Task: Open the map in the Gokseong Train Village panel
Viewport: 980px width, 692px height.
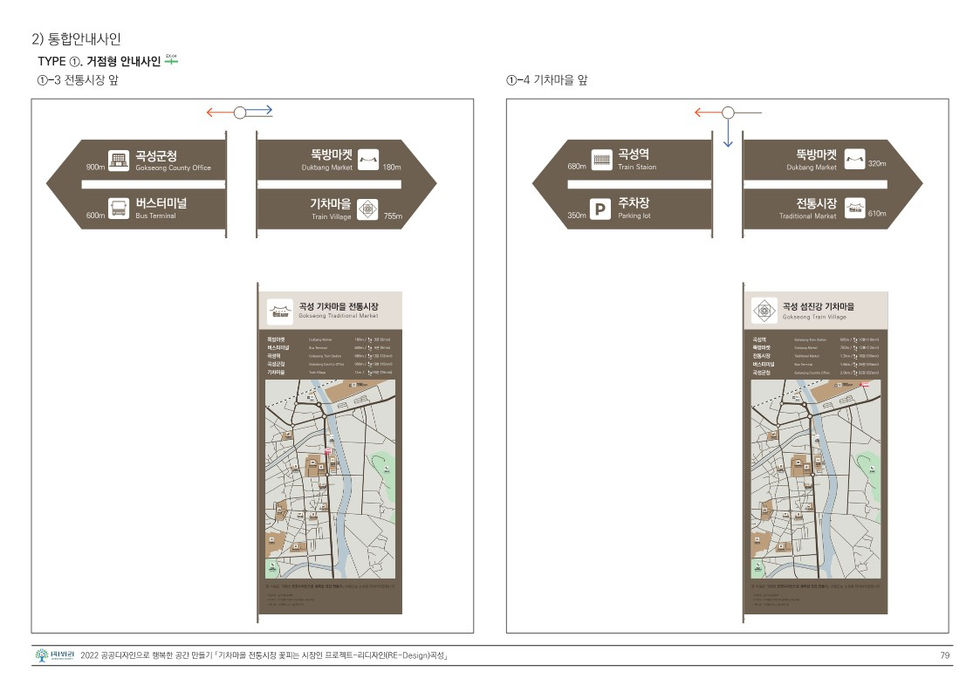Action: (816, 479)
